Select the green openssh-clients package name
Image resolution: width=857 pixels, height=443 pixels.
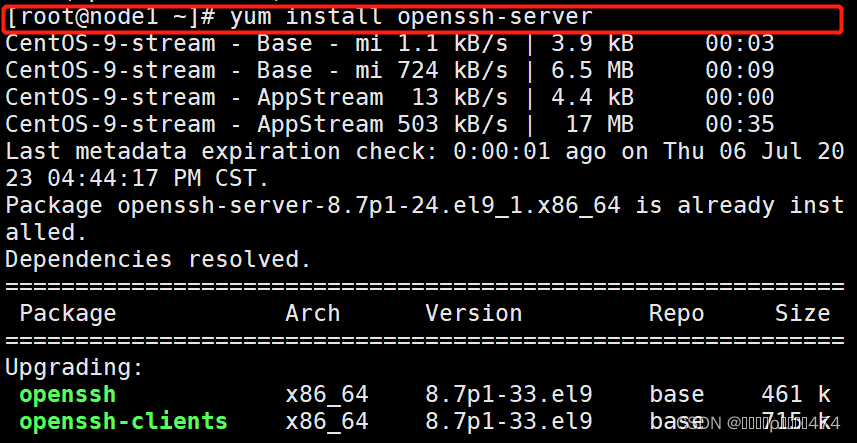coord(124,422)
